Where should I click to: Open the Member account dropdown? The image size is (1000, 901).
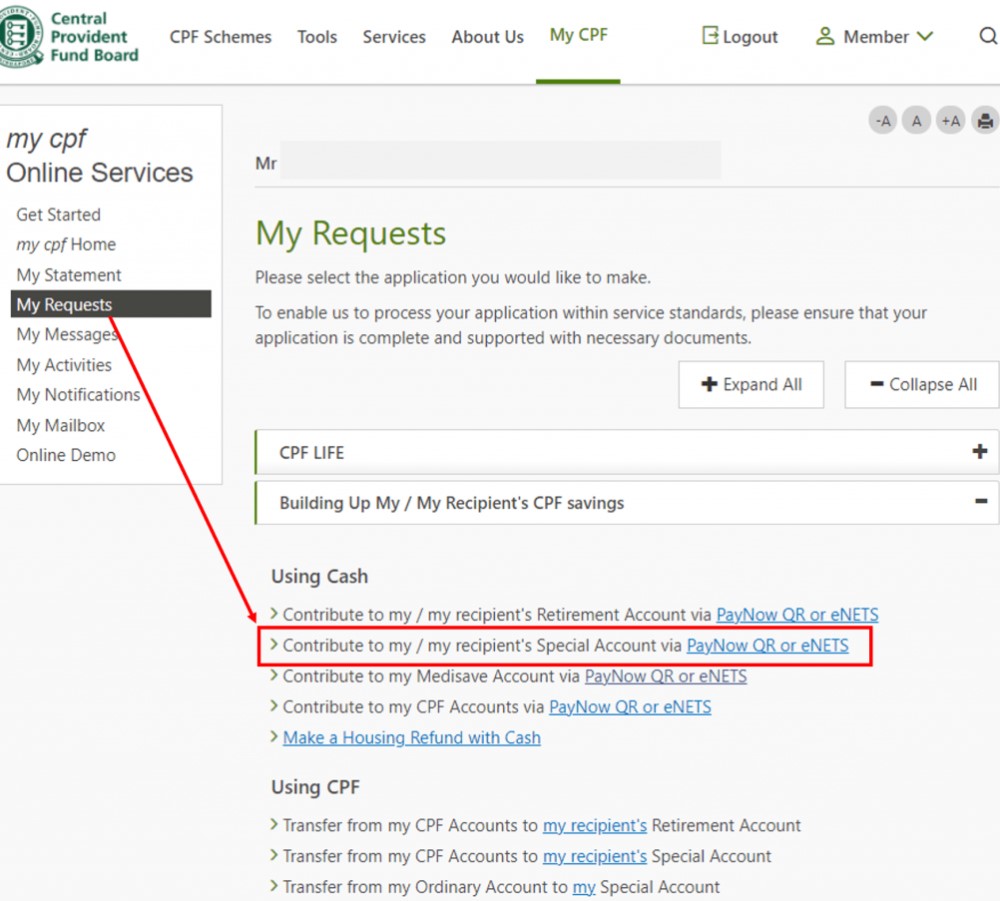pyautogui.click(x=874, y=37)
